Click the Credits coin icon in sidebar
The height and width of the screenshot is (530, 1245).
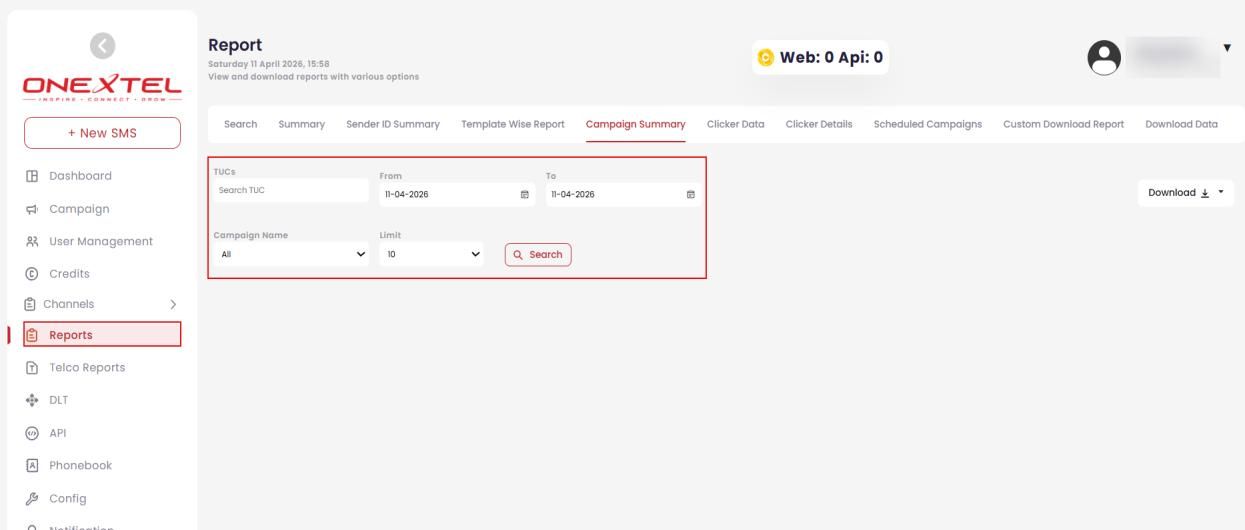click(31, 274)
